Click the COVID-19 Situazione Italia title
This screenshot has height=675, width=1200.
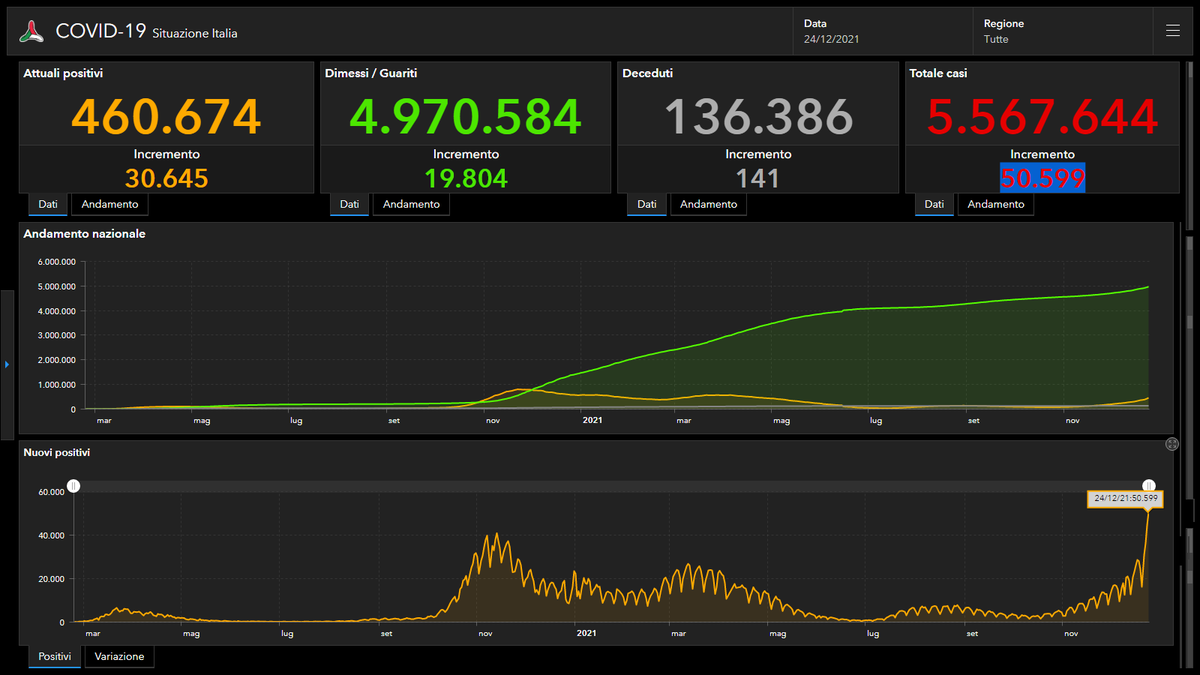point(147,32)
